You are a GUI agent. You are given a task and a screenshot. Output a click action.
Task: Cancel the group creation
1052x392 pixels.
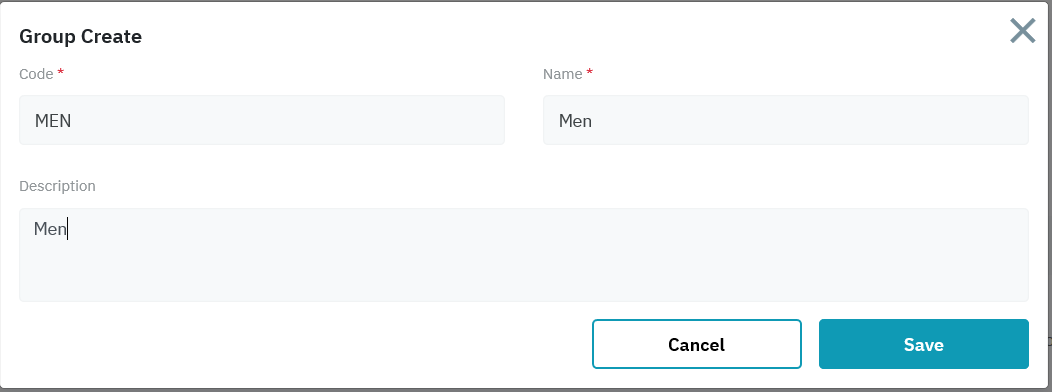coord(696,344)
